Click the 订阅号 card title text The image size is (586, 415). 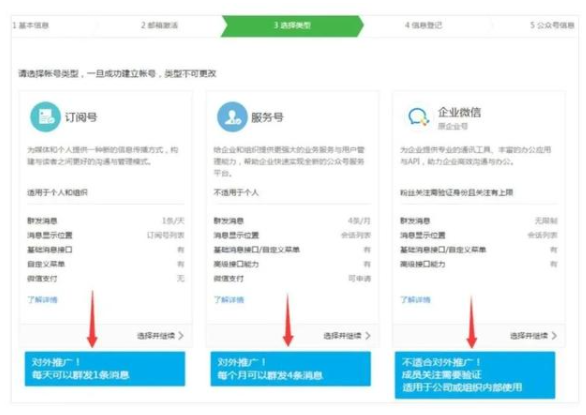point(81,117)
